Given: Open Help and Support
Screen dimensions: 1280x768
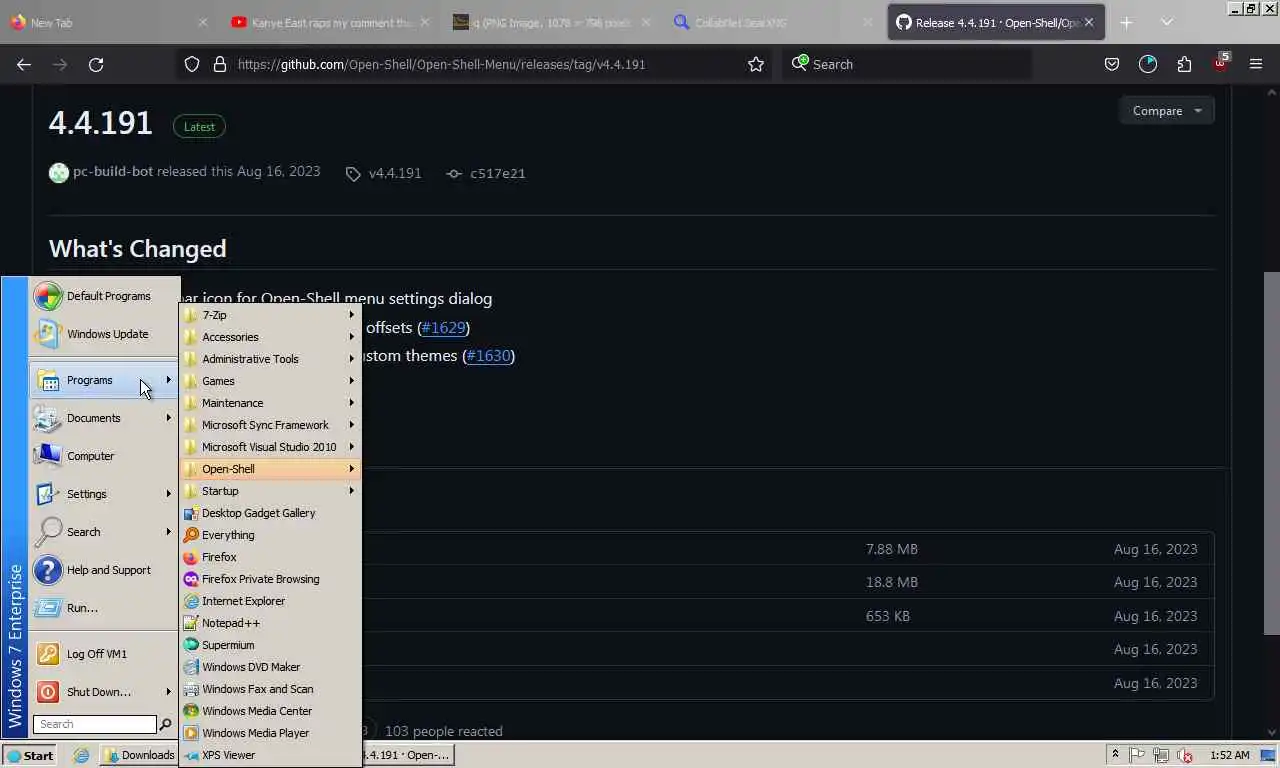Looking at the screenshot, I should pyautogui.click(x=104, y=570).
